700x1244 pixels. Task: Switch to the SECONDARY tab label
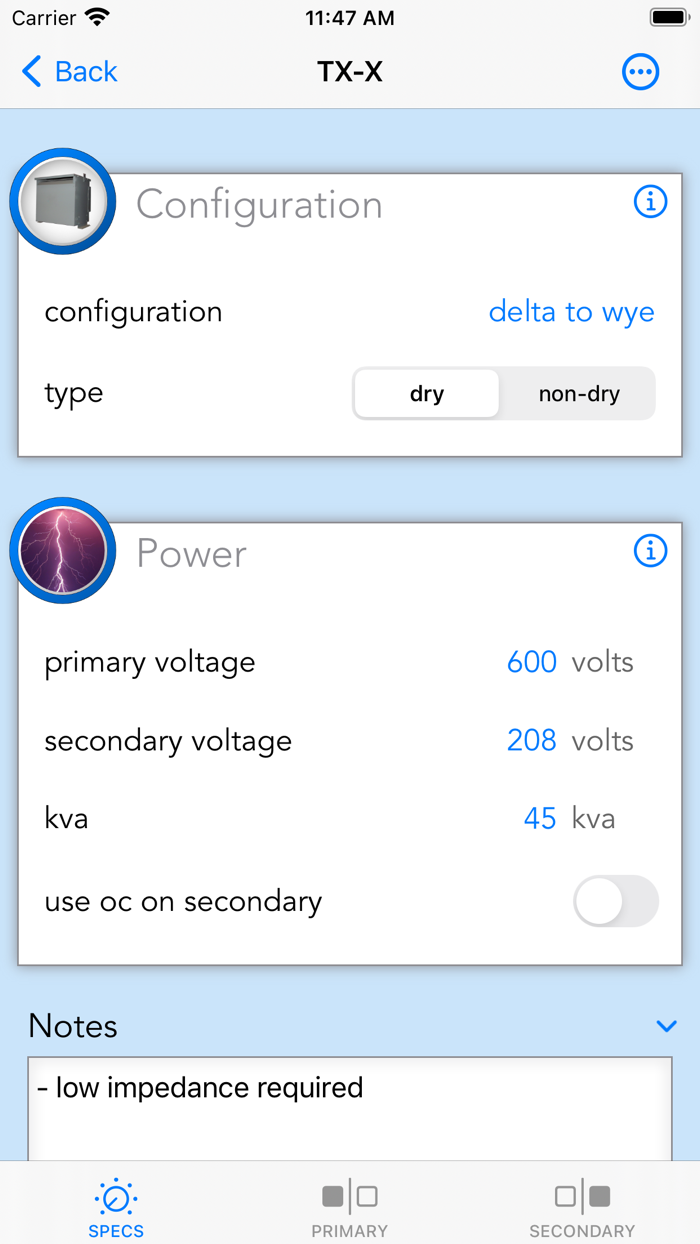pyautogui.click(x=582, y=1231)
